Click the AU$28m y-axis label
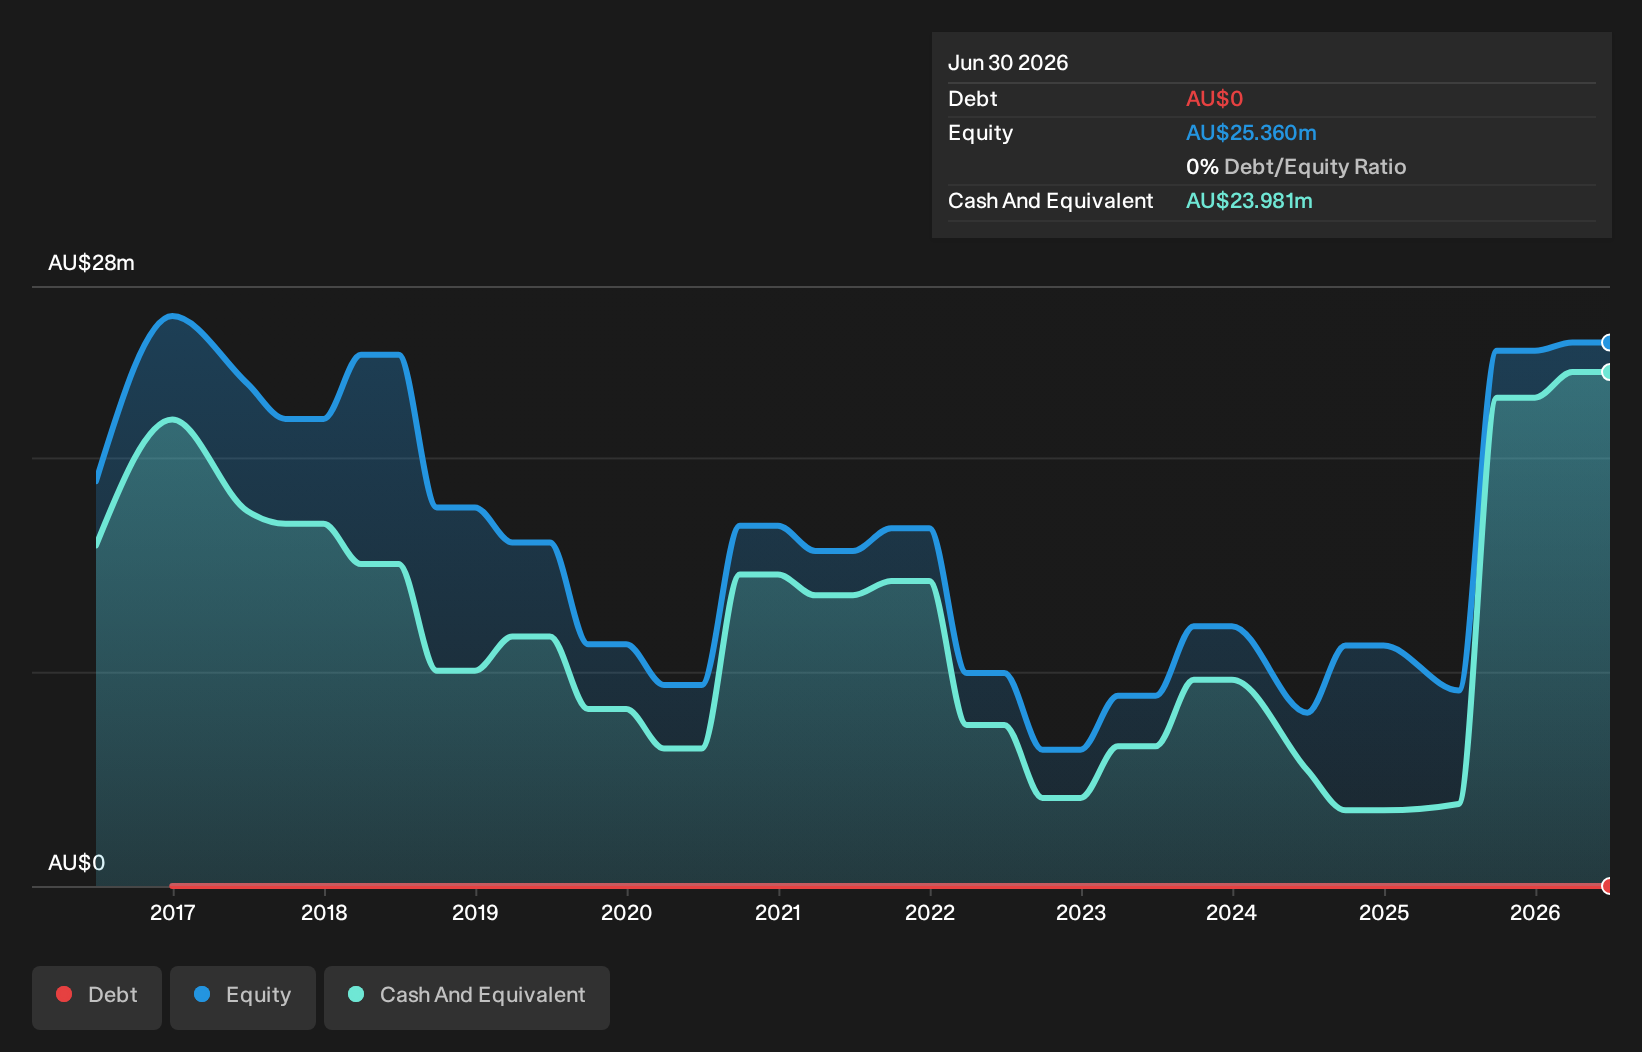The image size is (1642, 1052). 91,263
